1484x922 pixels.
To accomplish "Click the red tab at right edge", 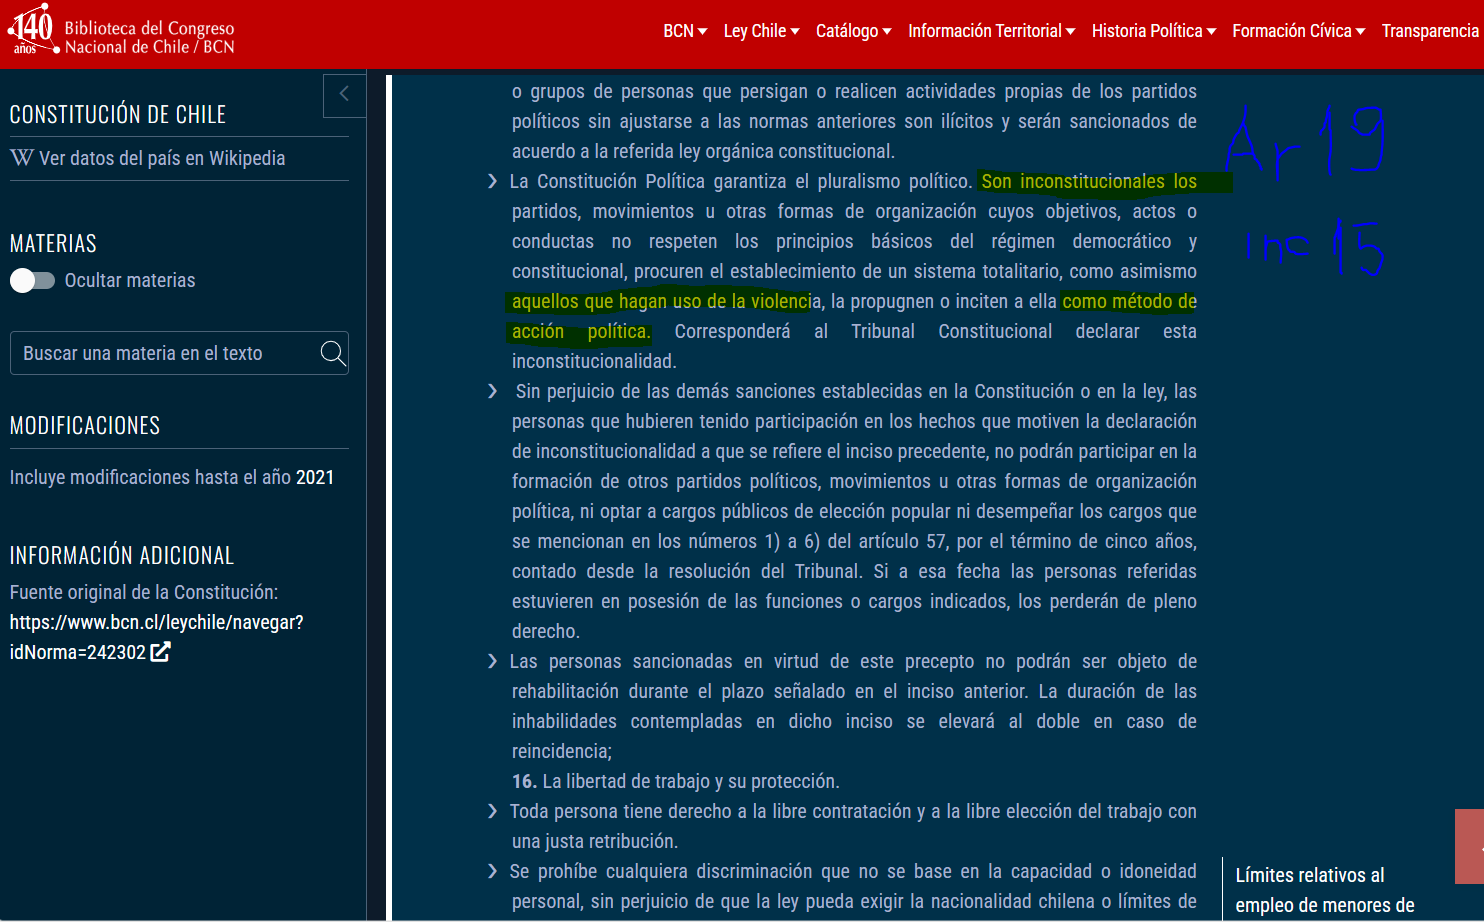I will (1470, 846).
